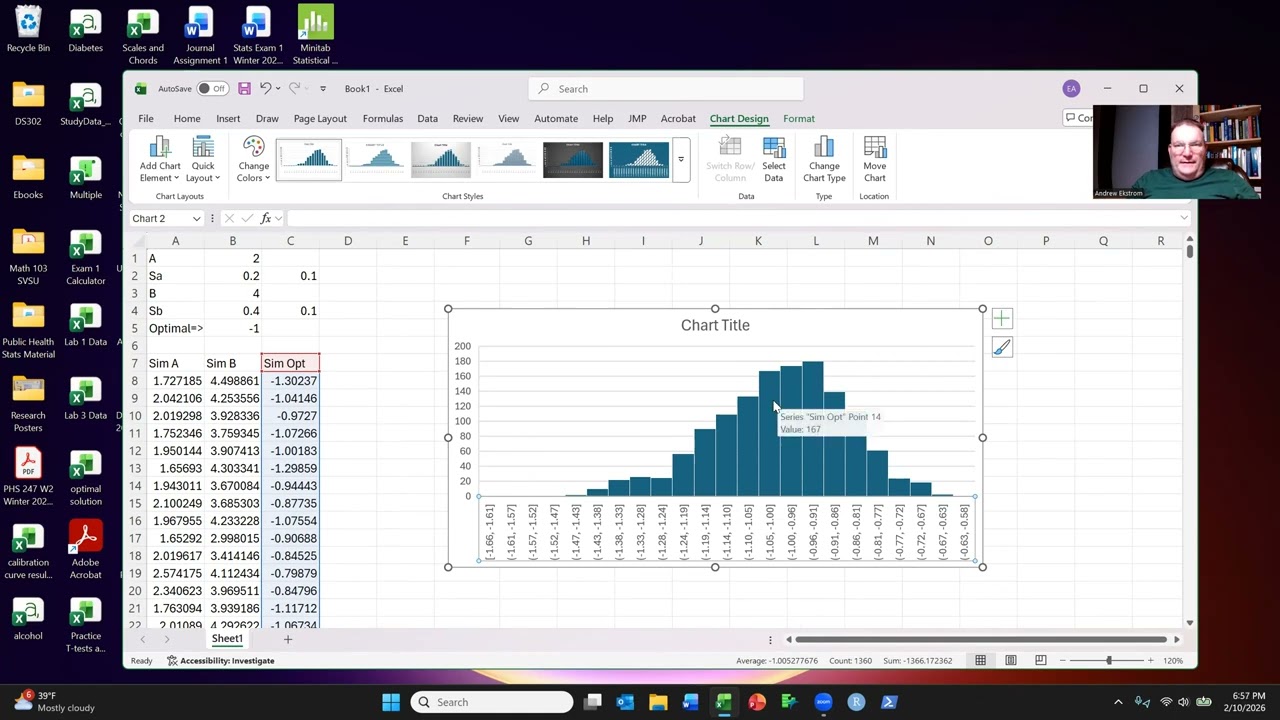
Task: Expand the formula bar chevron
Action: coord(1184,218)
